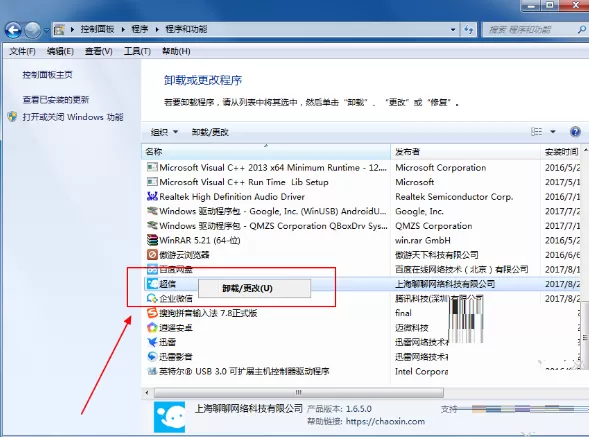Screen dimensions: 589x437
Task: Expand the 组织 dropdown
Action: tap(164, 132)
